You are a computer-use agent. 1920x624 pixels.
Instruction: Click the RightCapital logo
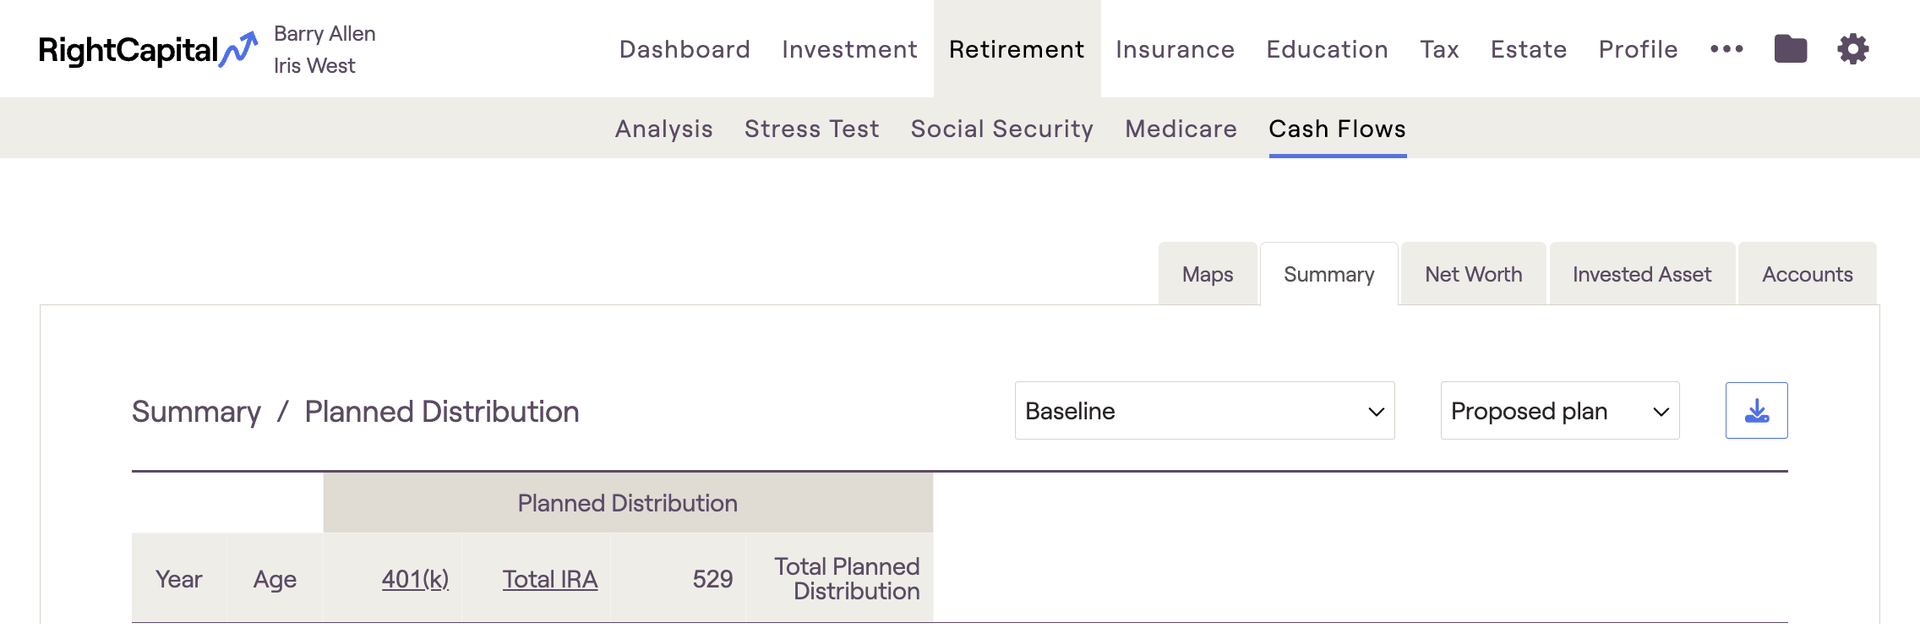tap(147, 50)
